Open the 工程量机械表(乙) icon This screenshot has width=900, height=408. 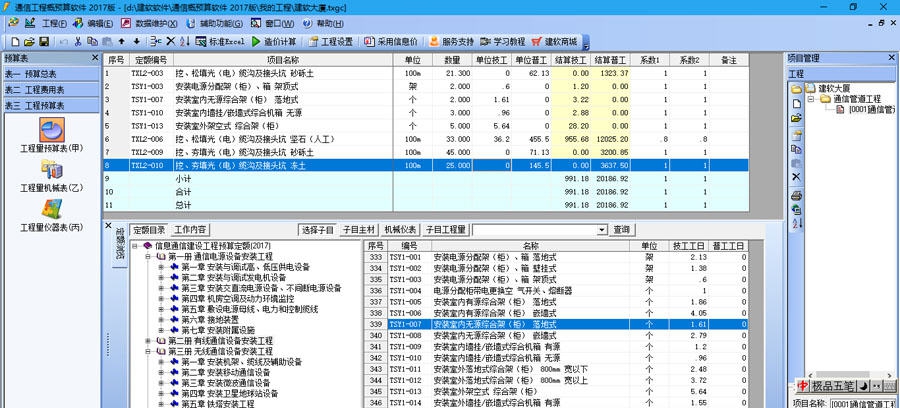52,170
